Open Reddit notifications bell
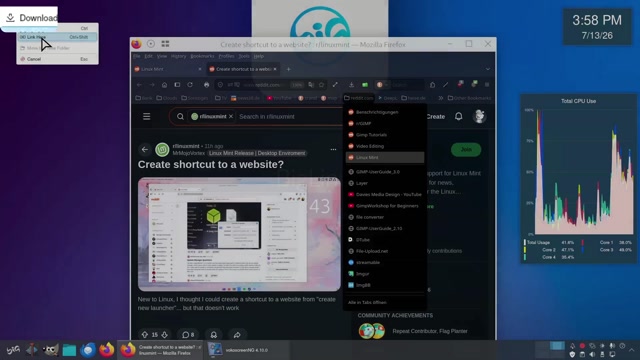The width and height of the screenshot is (640, 360). click(459, 116)
